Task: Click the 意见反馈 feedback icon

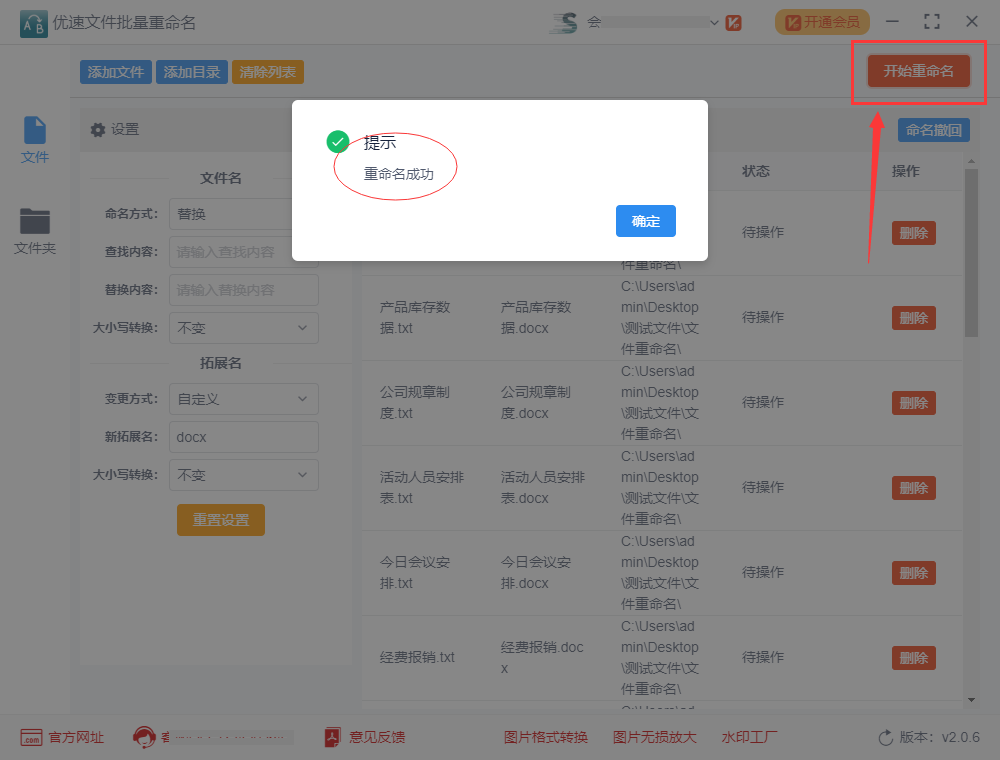Action: click(x=333, y=738)
